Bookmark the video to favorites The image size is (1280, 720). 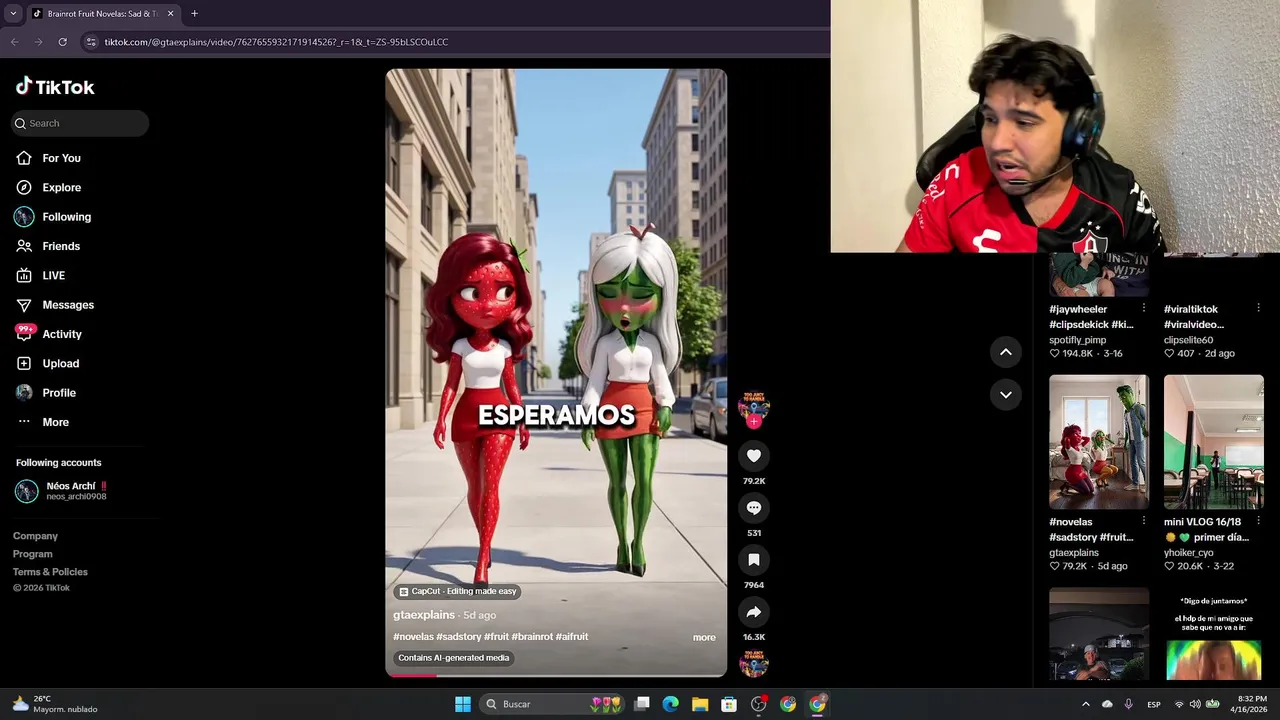(754, 560)
